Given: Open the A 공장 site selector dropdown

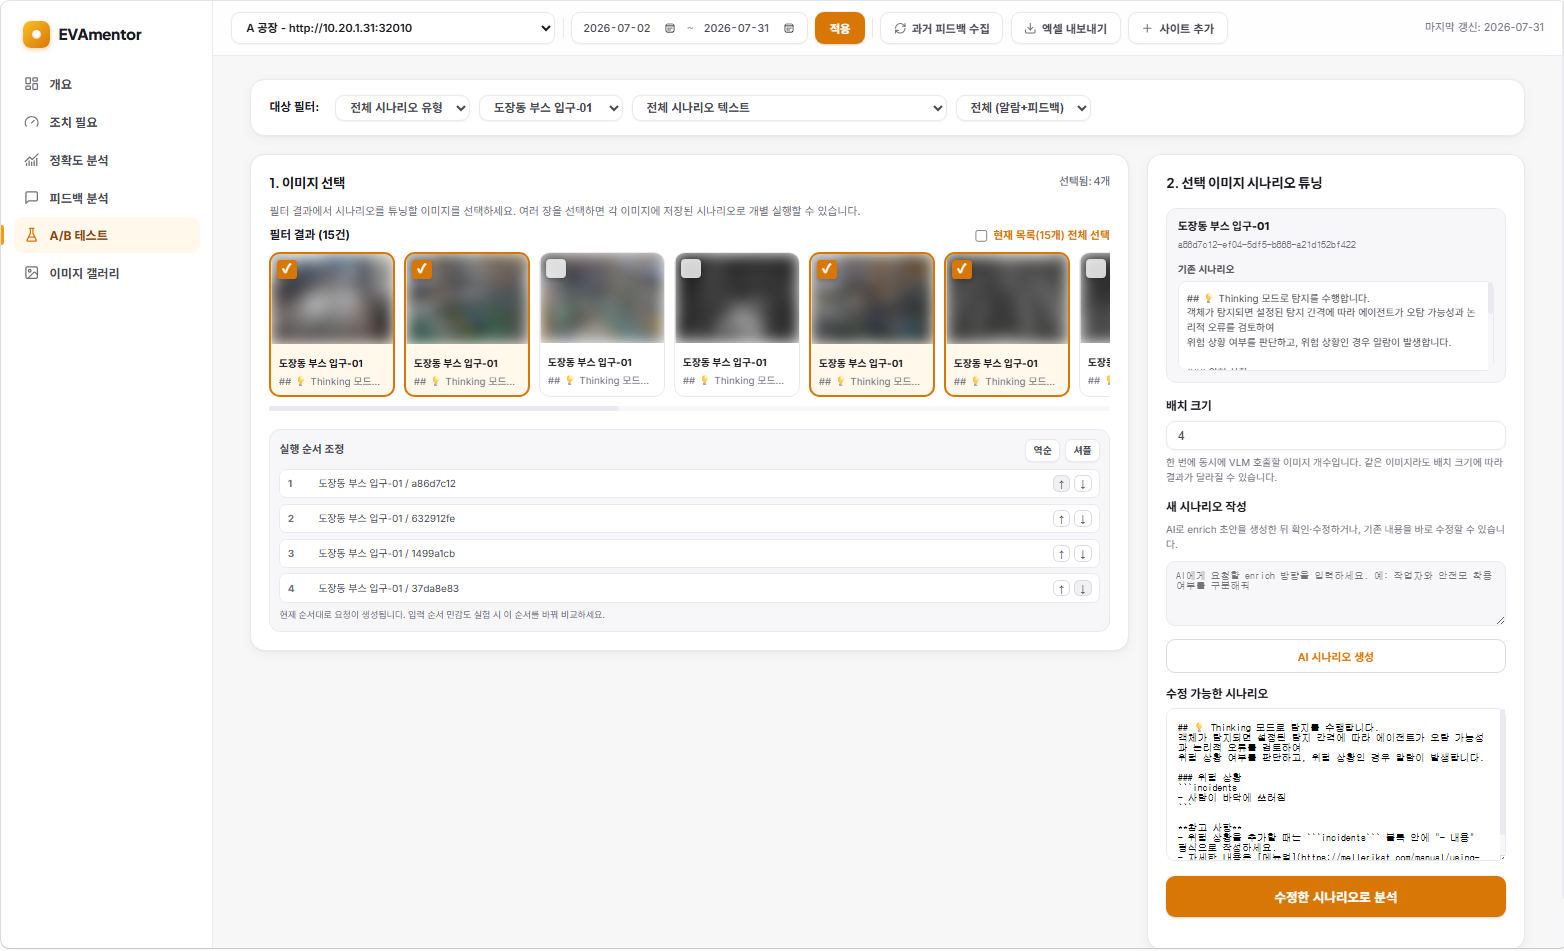Looking at the screenshot, I should click(x=394, y=28).
